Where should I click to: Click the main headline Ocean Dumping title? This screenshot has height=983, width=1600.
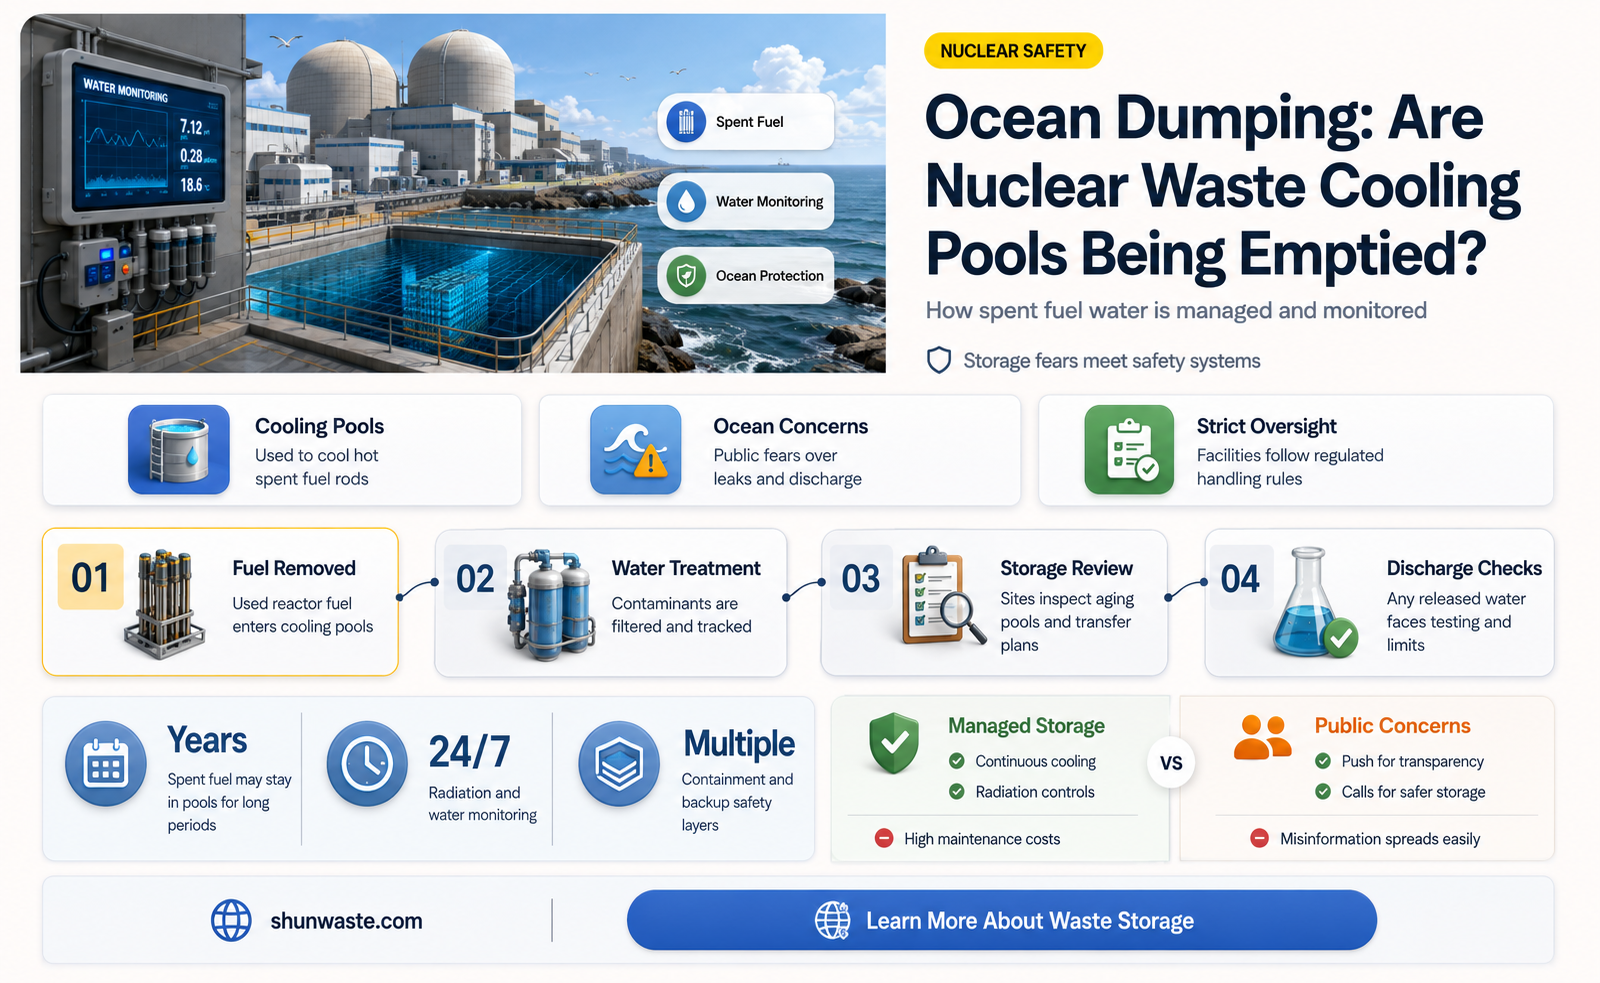(x=1222, y=186)
